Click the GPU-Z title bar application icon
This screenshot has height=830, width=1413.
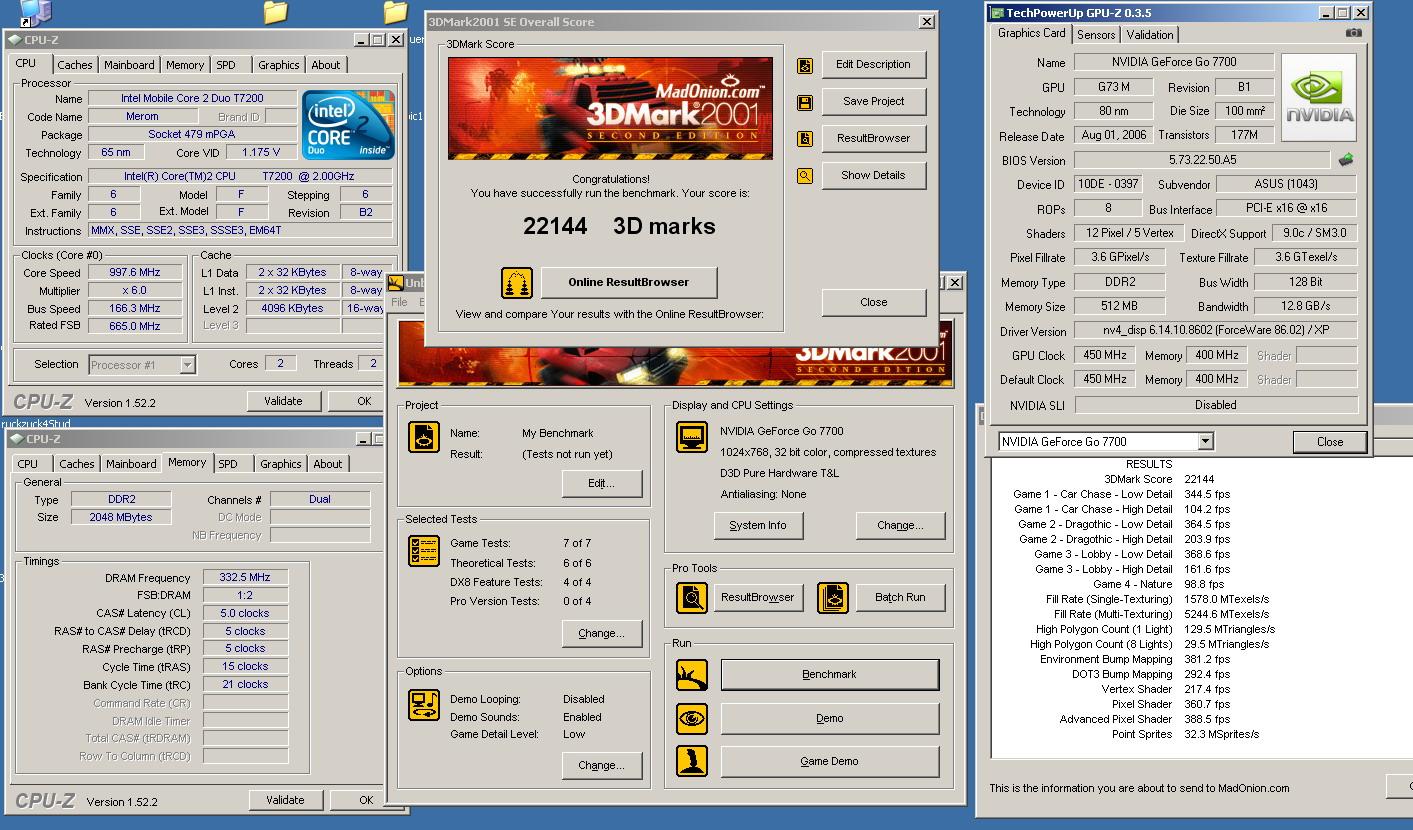pyautogui.click(x=996, y=13)
